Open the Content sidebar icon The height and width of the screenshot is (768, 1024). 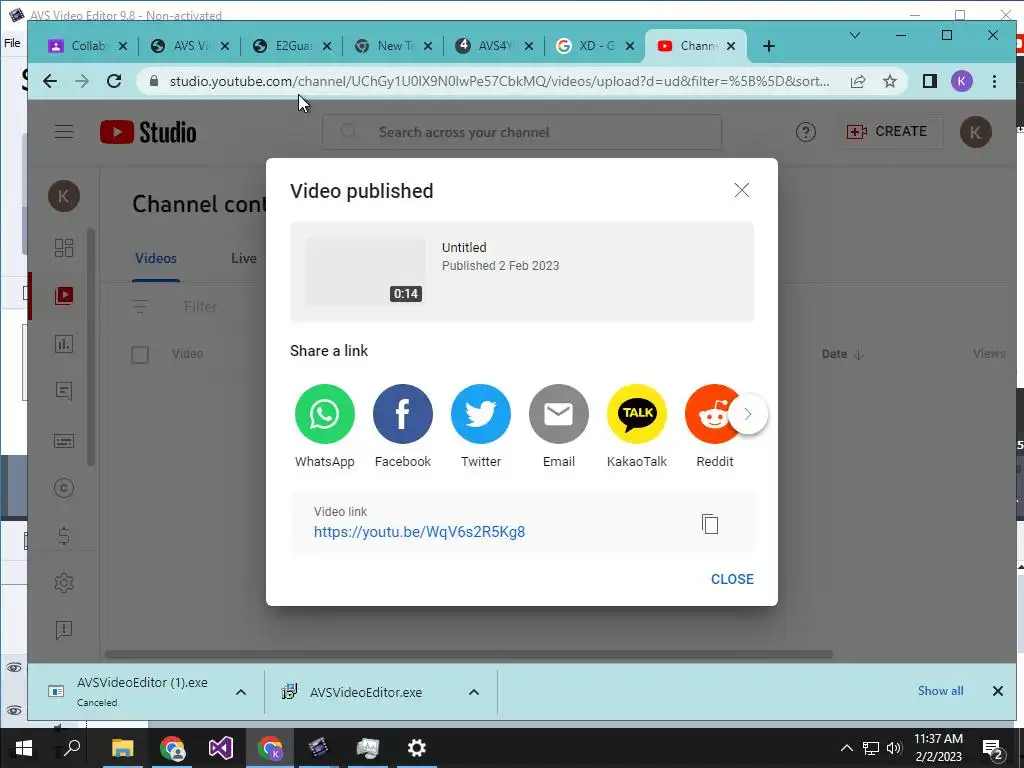(x=64, y=295)
